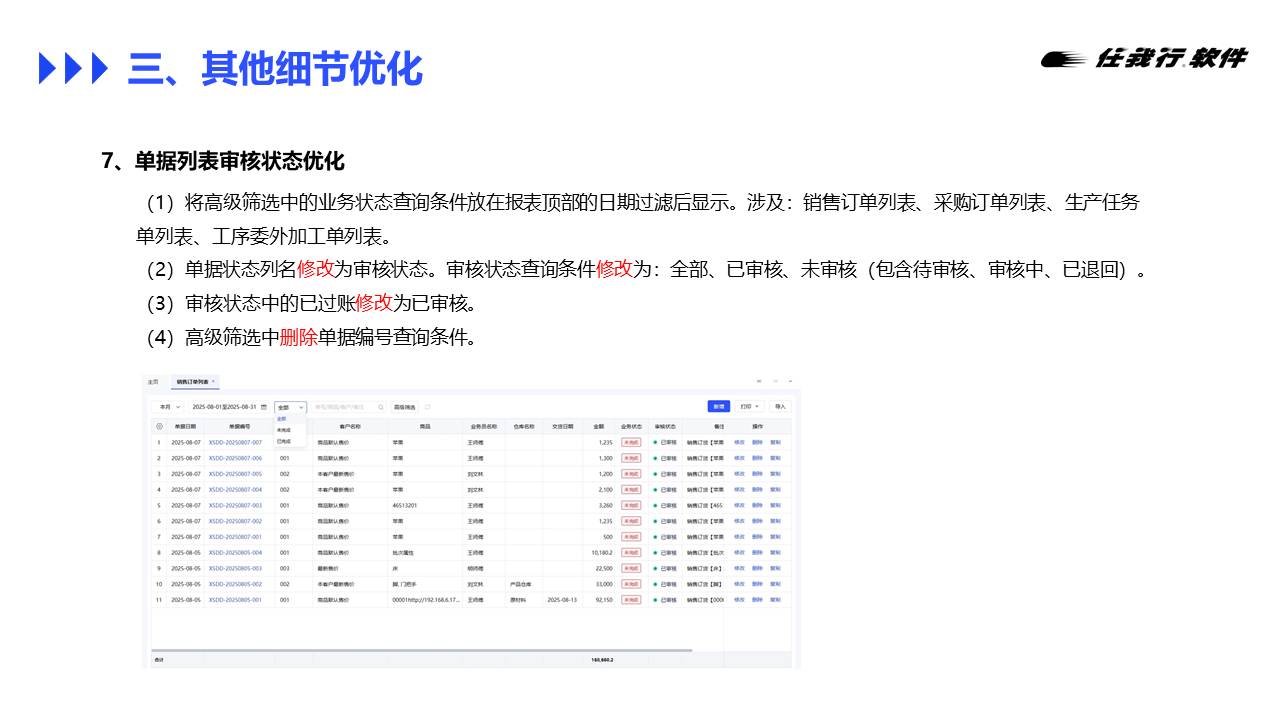
Task: Expand the 打印 dropdown button
Action: (750, 407)
